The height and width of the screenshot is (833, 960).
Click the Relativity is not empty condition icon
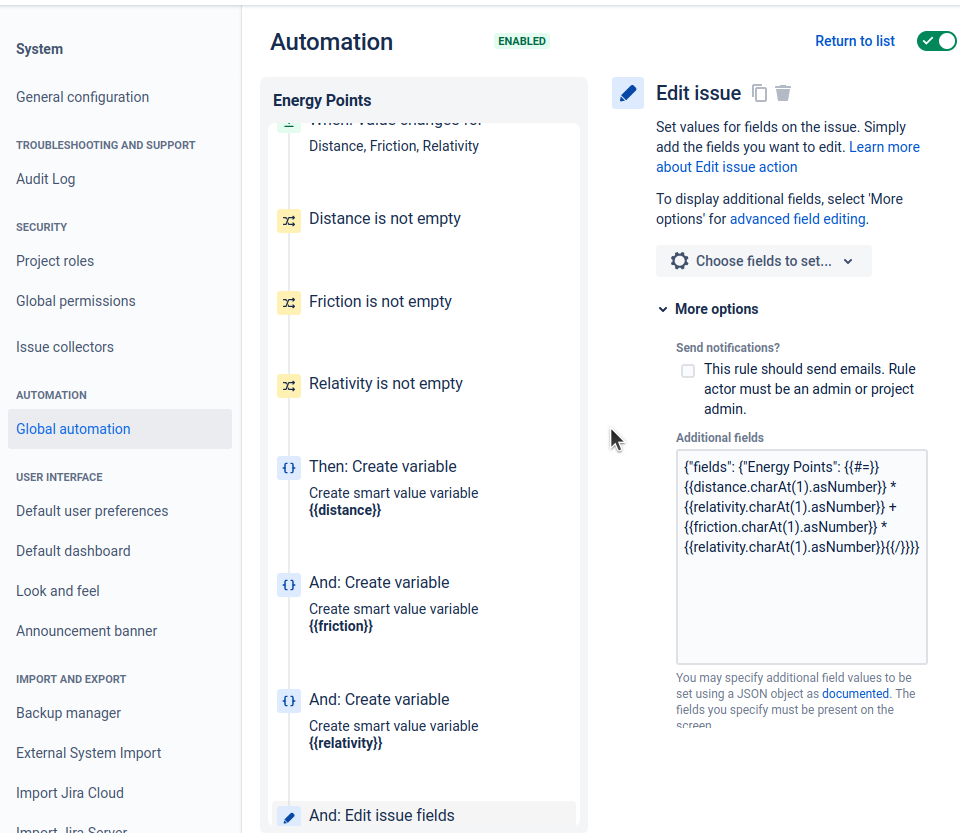[289, 385]
